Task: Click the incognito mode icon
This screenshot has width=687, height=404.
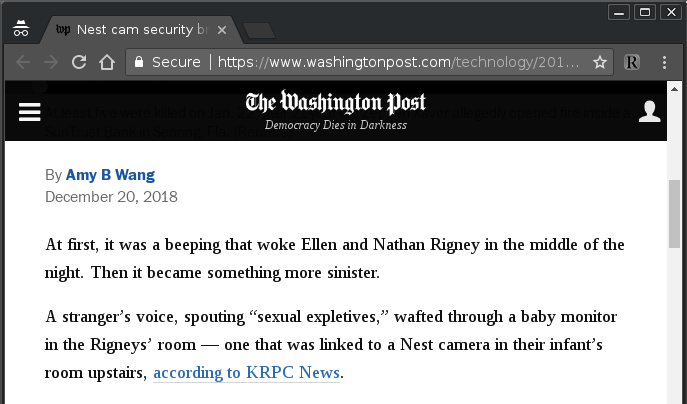Action: pyautogui.click(x=21, y=28)
